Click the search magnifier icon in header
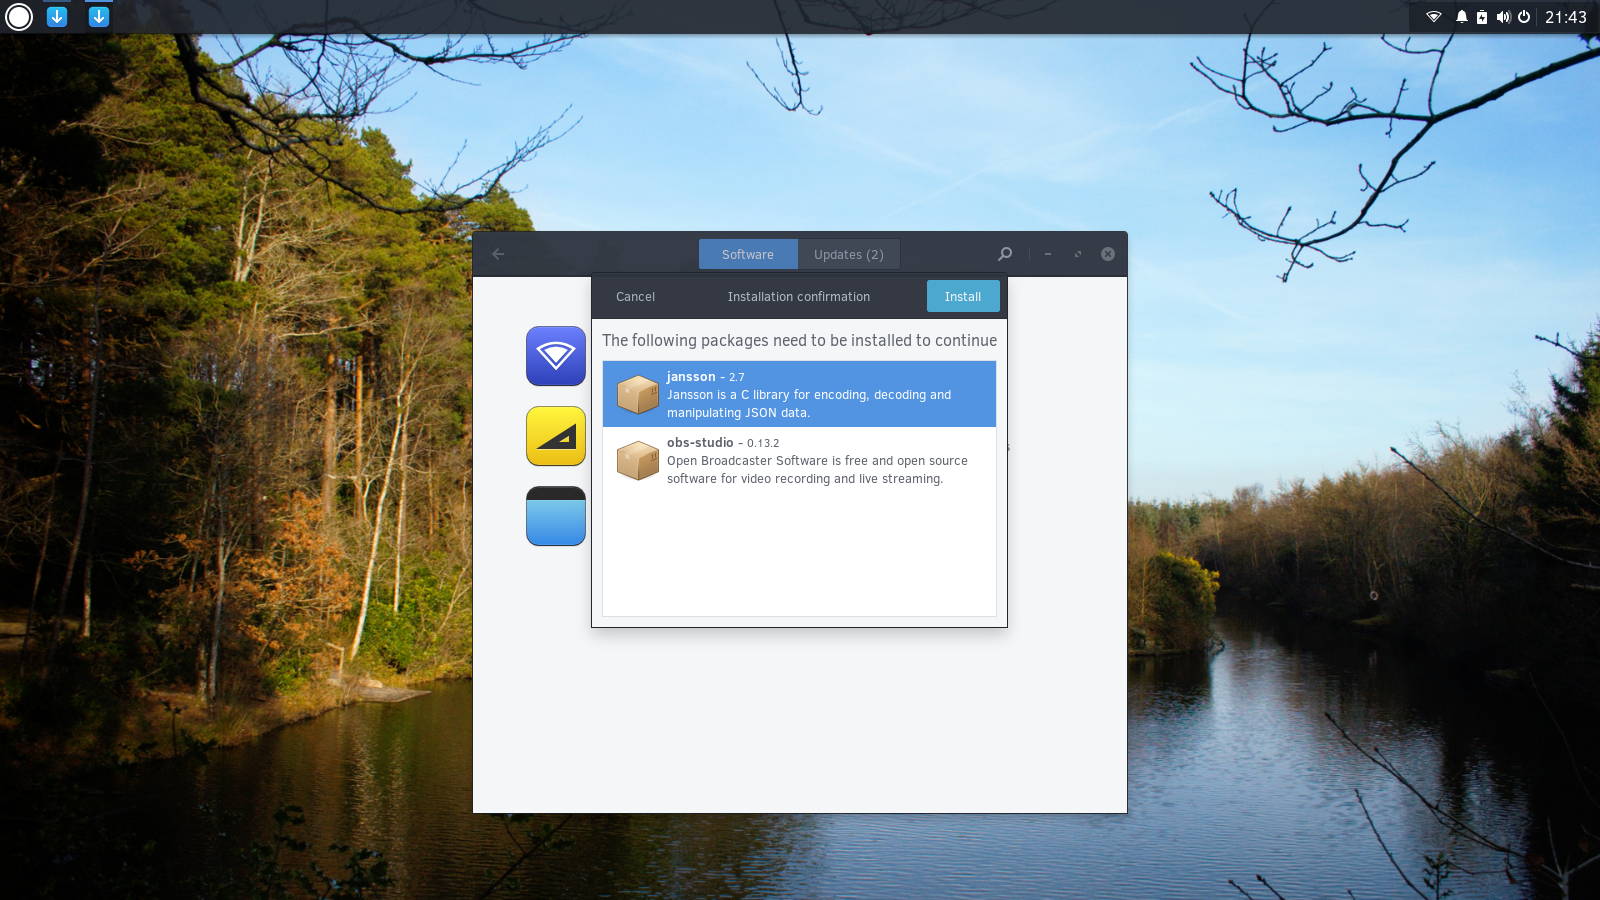The width and height of the screenshot is (1600, 900). [x=1005, y=254]
